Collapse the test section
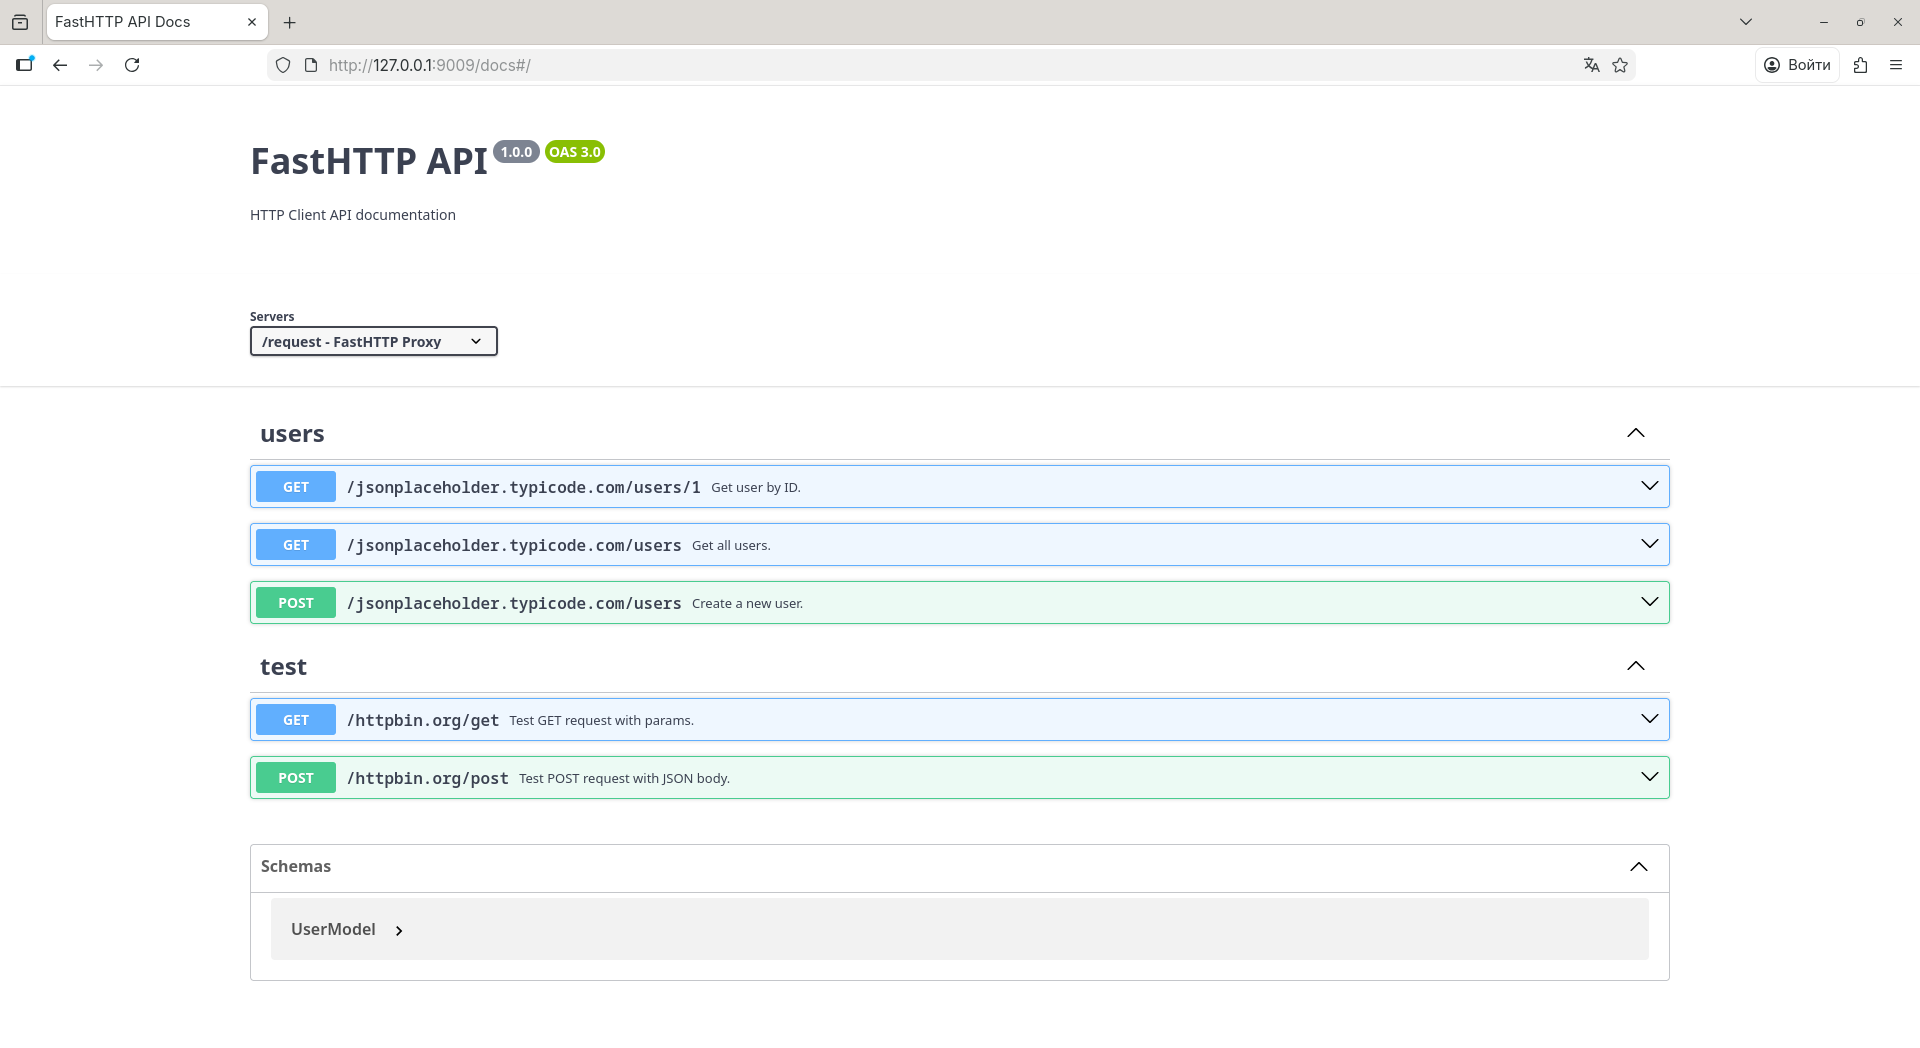 point(960,667)
